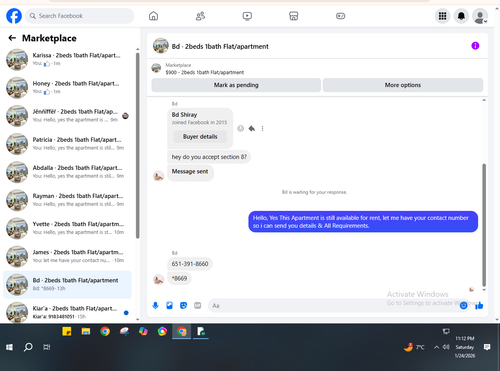Open the volume control in tray
The image size is (500, 371).
446,347
